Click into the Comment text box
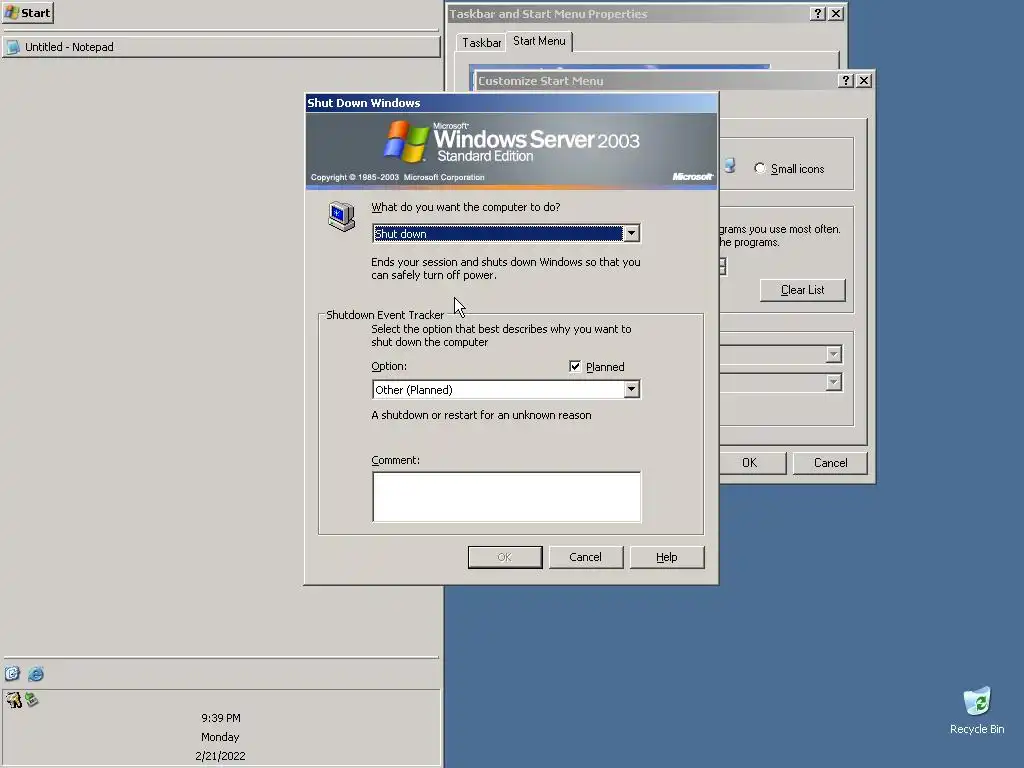Image resolution: width=1024 pixels, height=768 pixels. 506,497
